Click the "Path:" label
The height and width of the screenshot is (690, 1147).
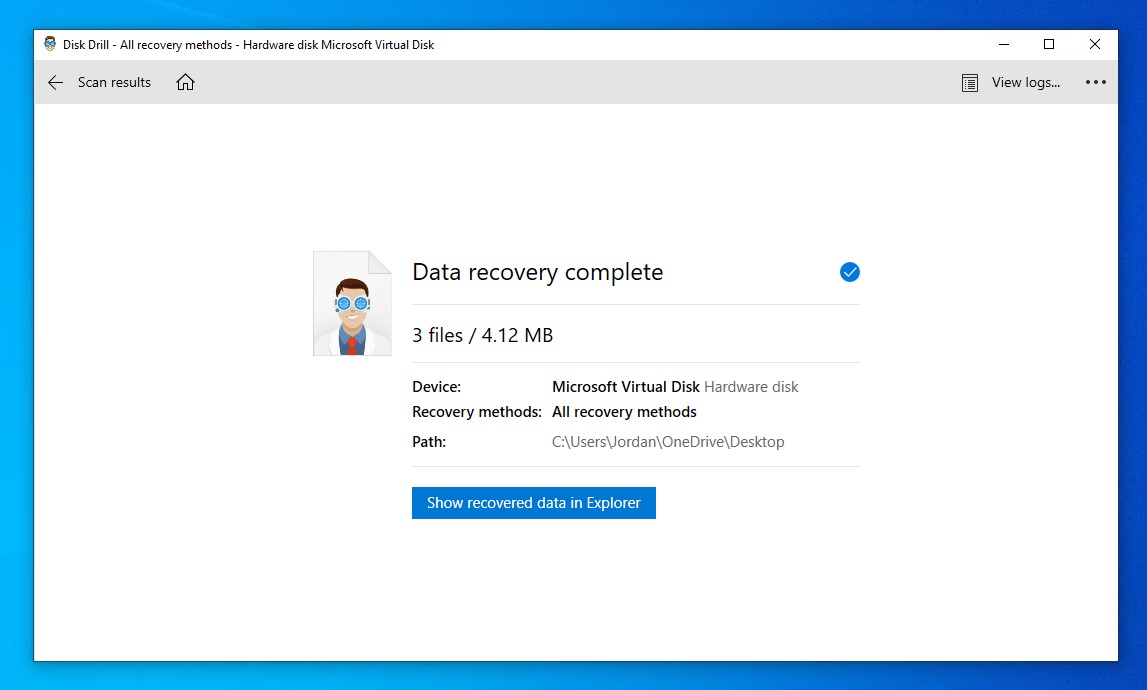pos(429,442)
